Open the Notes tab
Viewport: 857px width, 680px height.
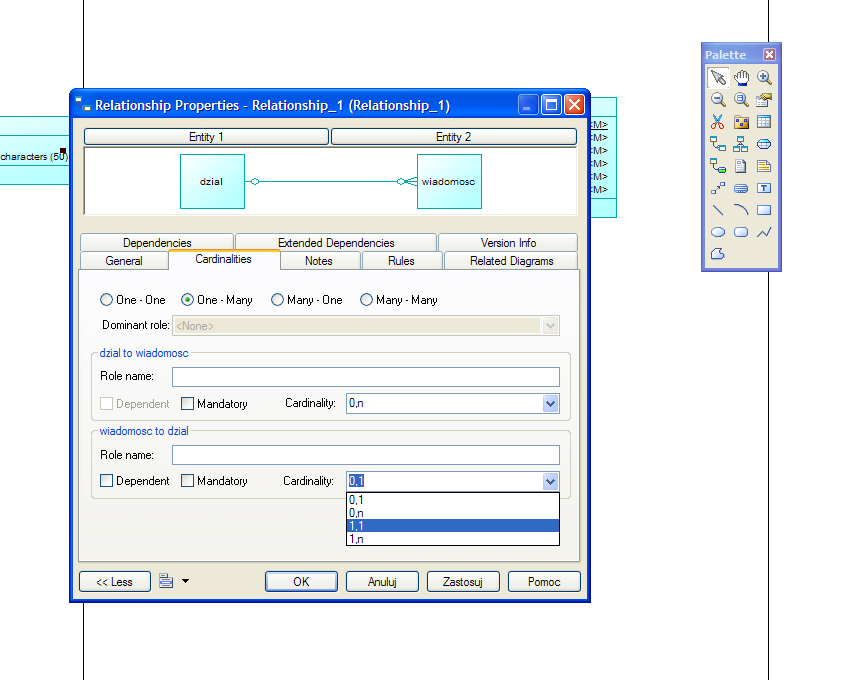pyautogui.click(x=319, y=261)
